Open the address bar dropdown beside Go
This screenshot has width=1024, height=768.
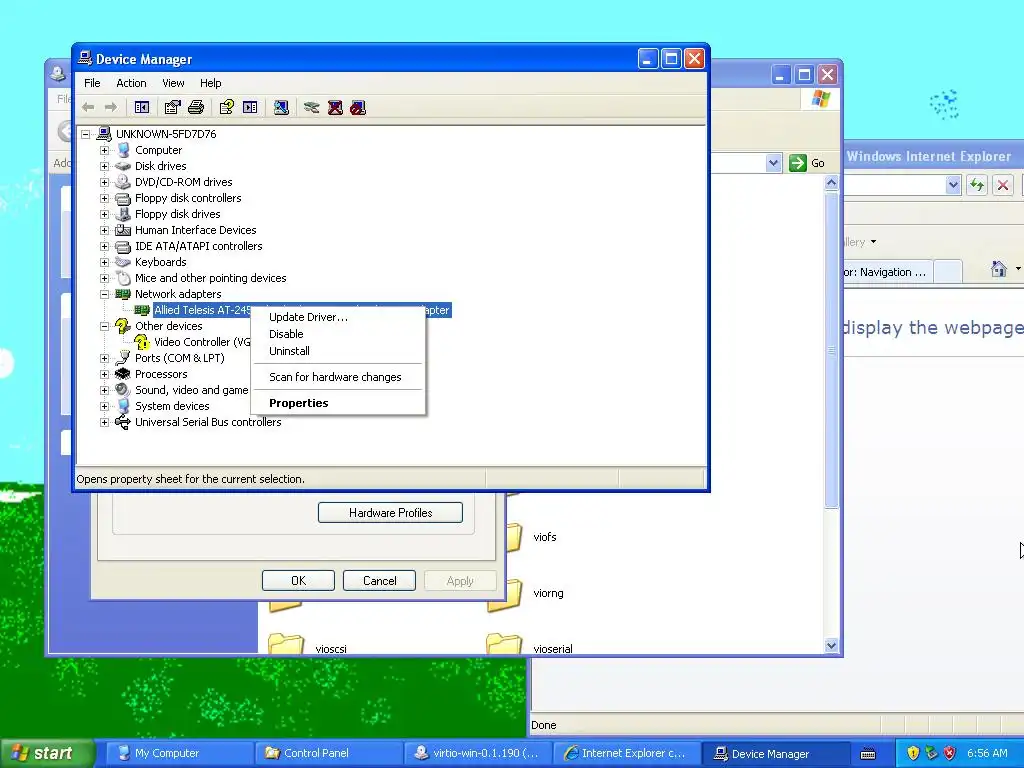click(773, 163)
